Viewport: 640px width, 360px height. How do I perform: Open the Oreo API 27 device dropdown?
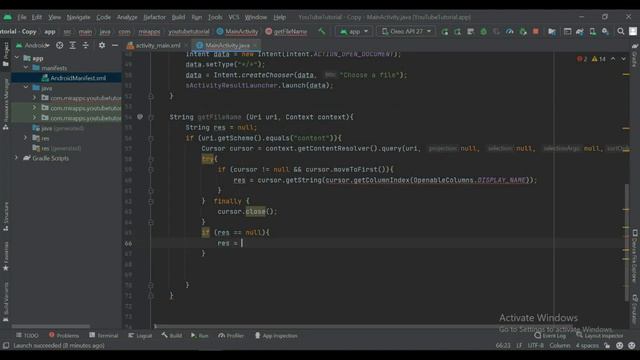406,31
